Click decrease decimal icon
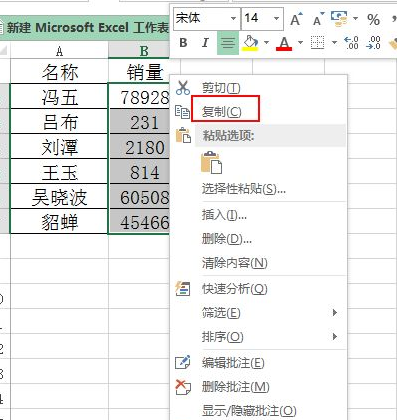 tap(373, 43)
